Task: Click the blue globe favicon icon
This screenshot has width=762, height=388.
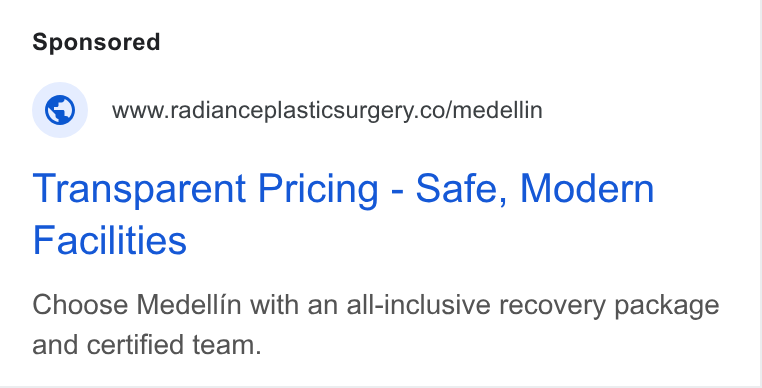Action: [x=60, y=110]
